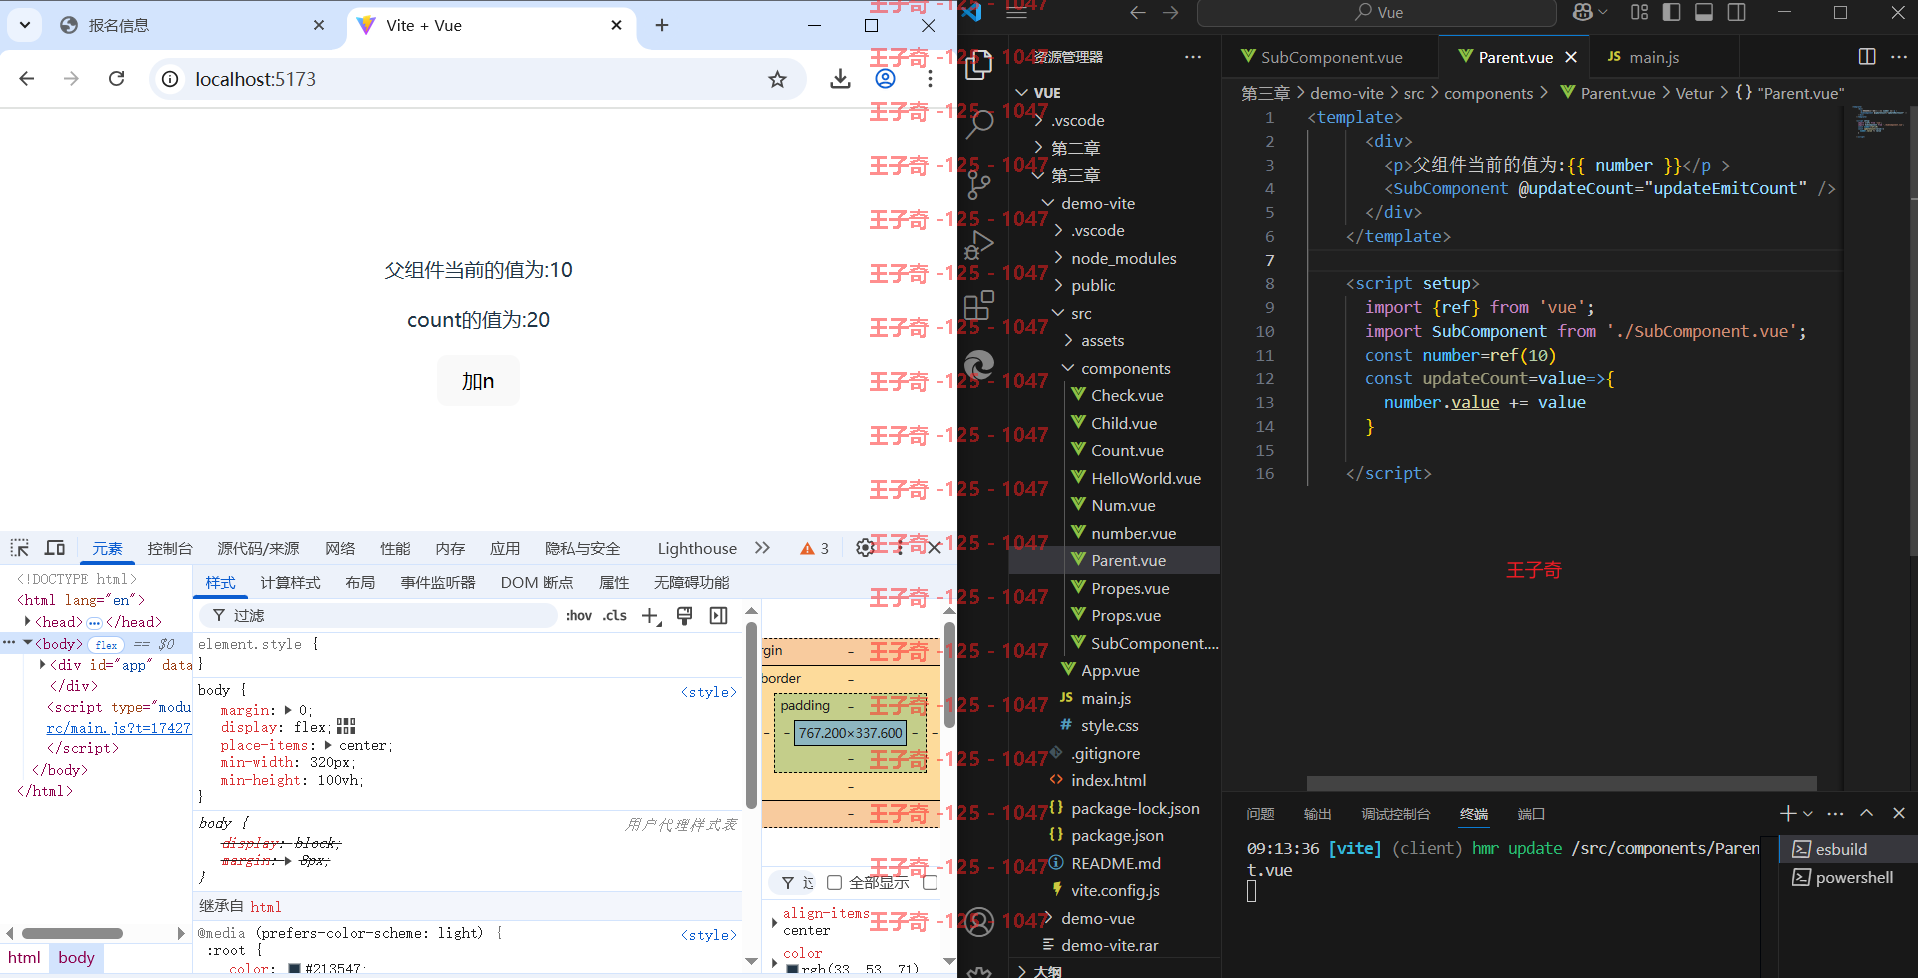Split the VS Code editor to the right
This screenshot has height=978, width=1918.
coord(1867,57)
